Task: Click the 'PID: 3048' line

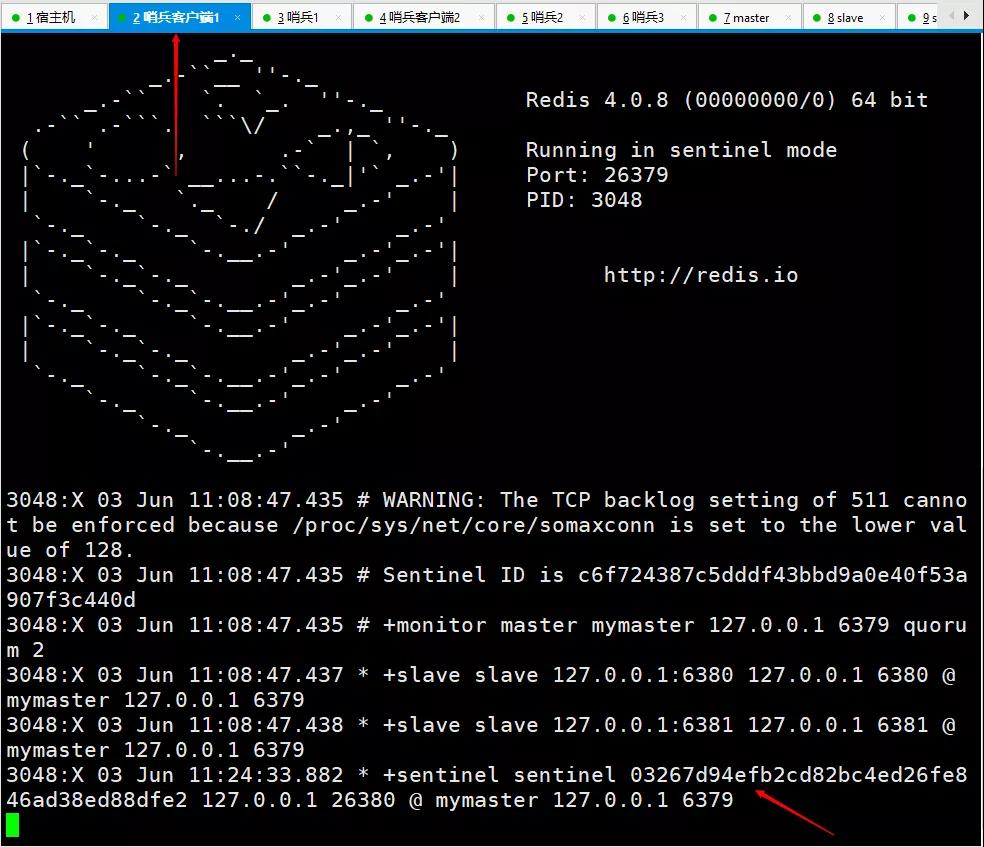Action: 584,200
